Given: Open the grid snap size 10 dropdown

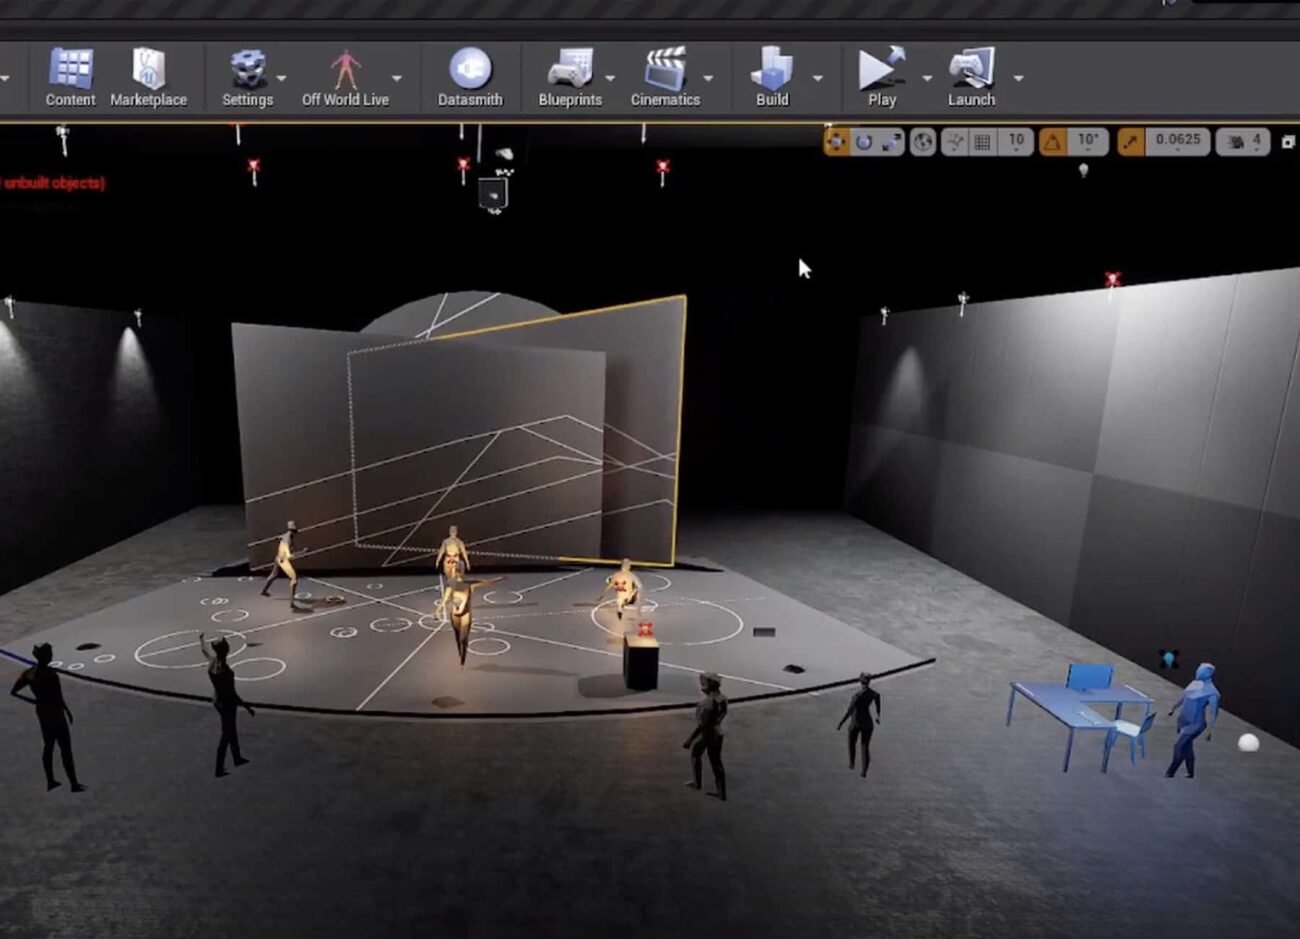Looking at the screenshot, I should click(1016, 142).
